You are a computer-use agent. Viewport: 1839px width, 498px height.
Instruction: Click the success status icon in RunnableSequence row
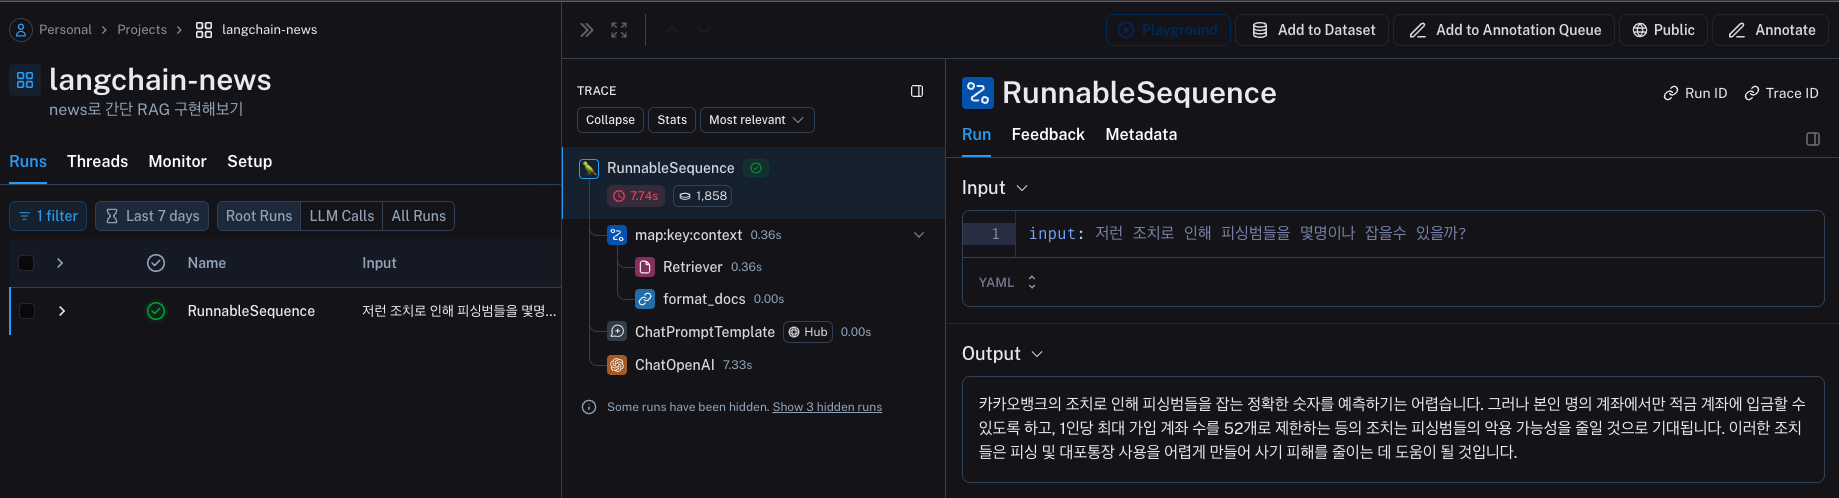(x=156, y=311)
